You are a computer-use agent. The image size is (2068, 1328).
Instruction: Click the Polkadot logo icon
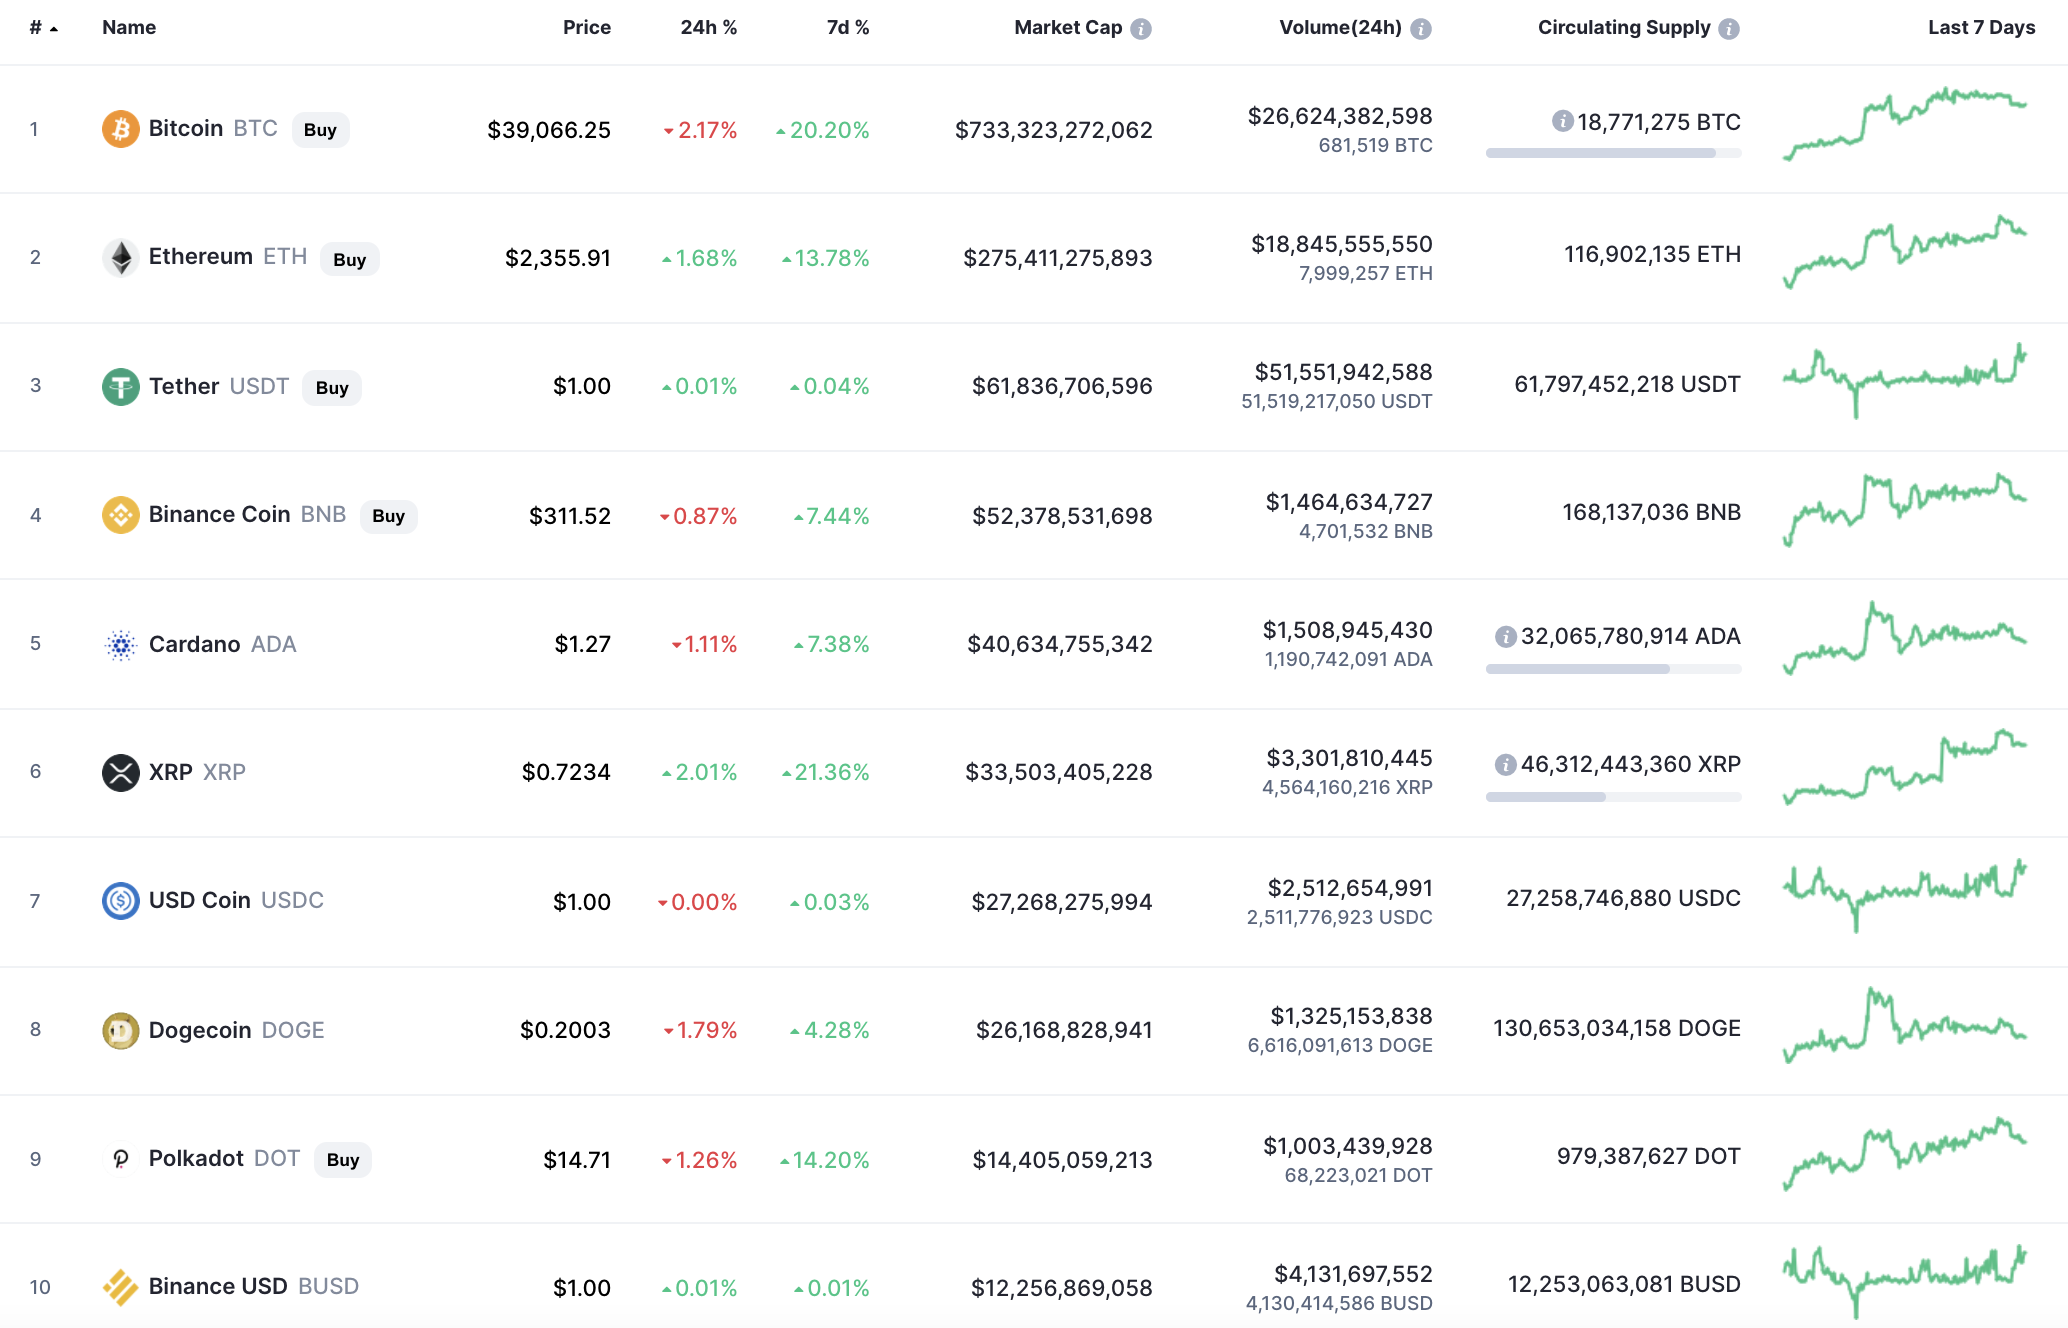pos(120,1159)
